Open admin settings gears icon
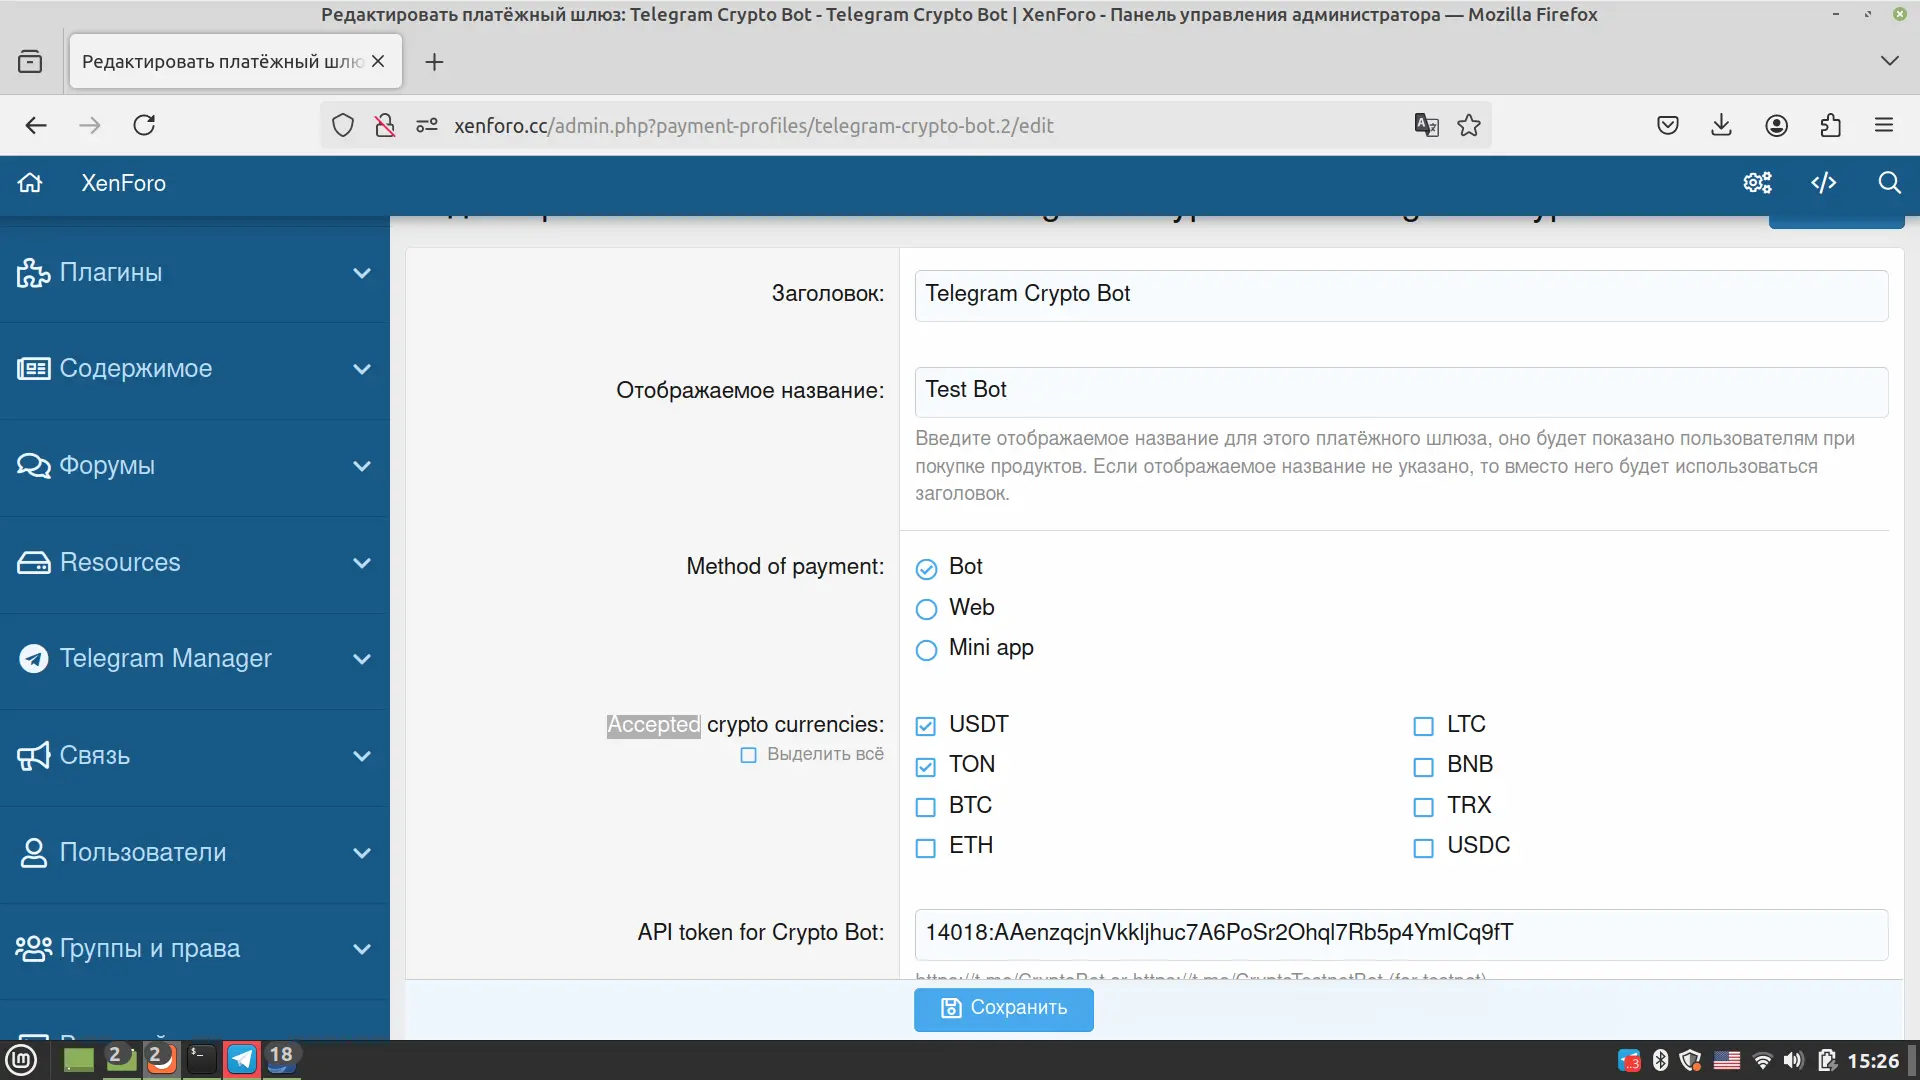This screenshot has width=1920, height=1080. point(1757,183)
